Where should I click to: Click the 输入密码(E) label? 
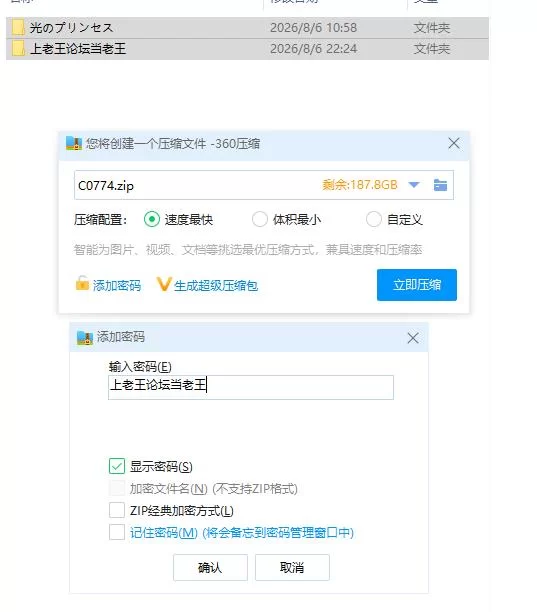point(140,366)
